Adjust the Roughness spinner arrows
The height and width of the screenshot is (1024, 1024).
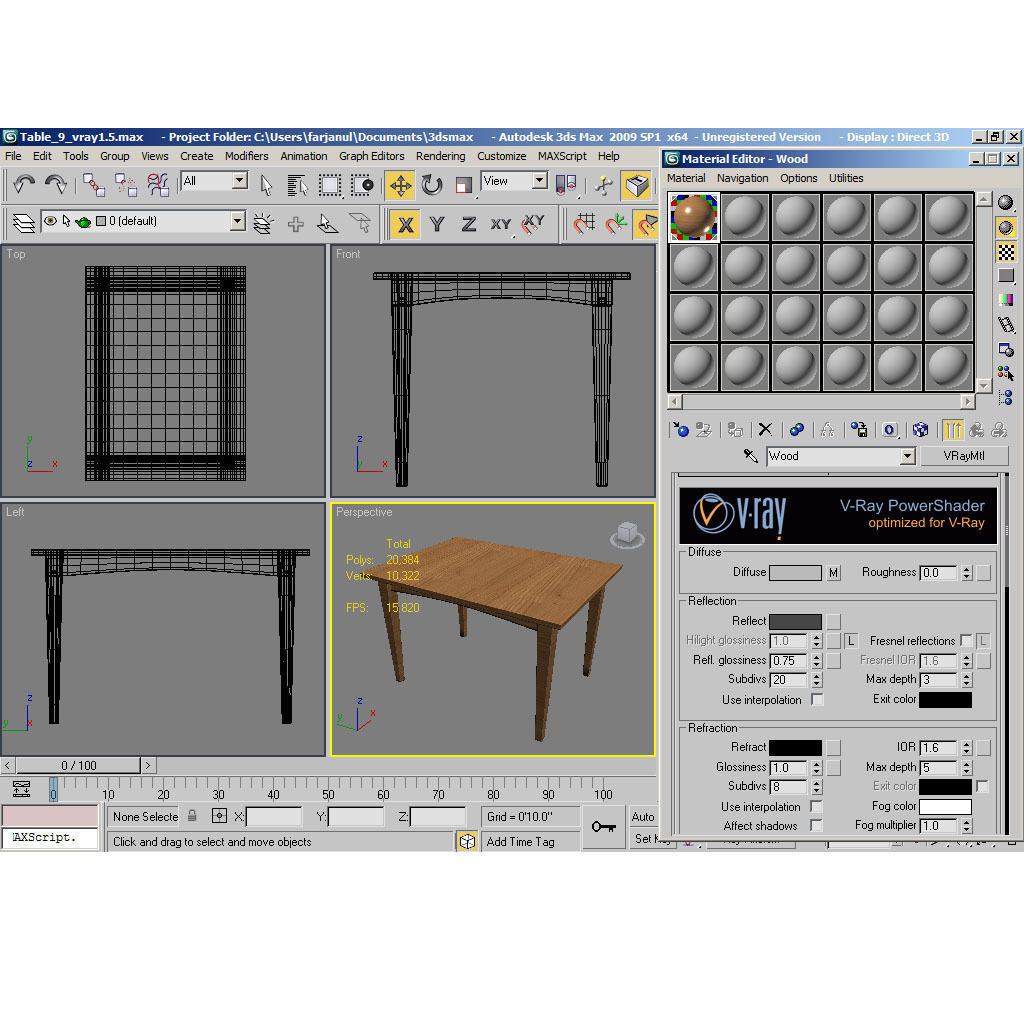coord(967,573)
